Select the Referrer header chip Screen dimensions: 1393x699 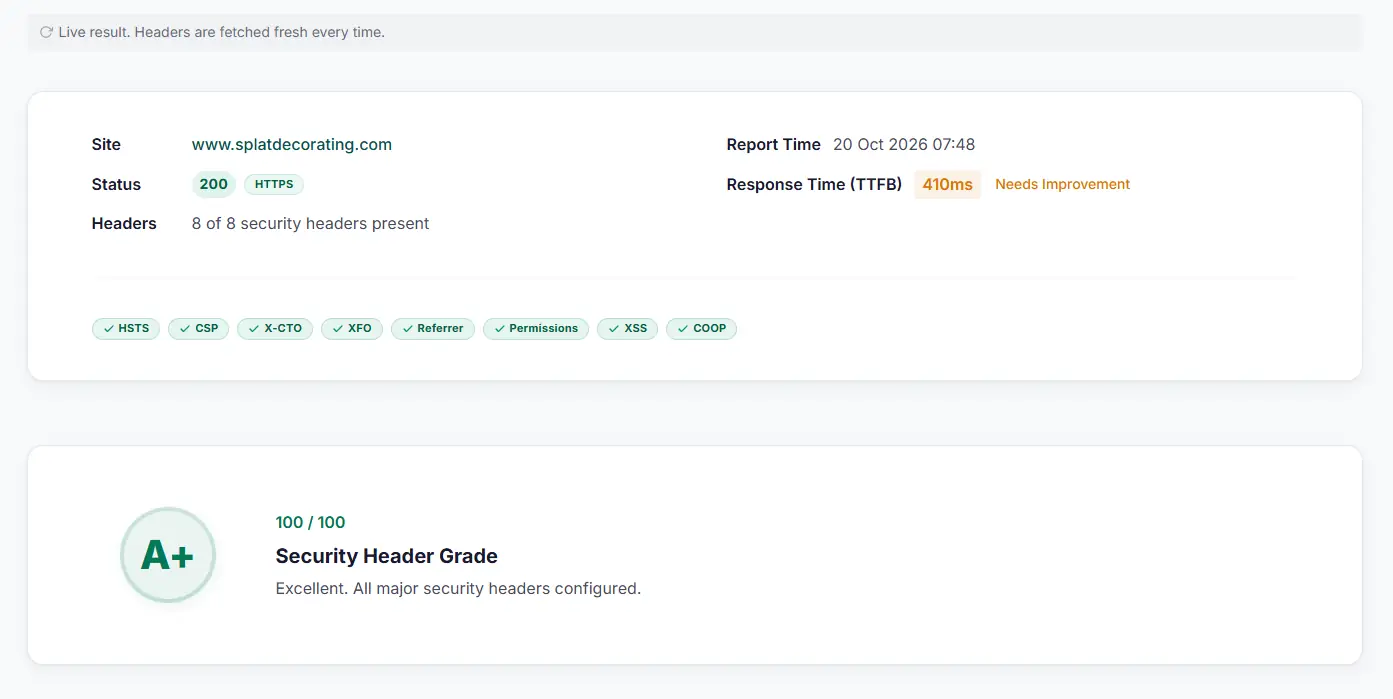(x=433, y=328)
